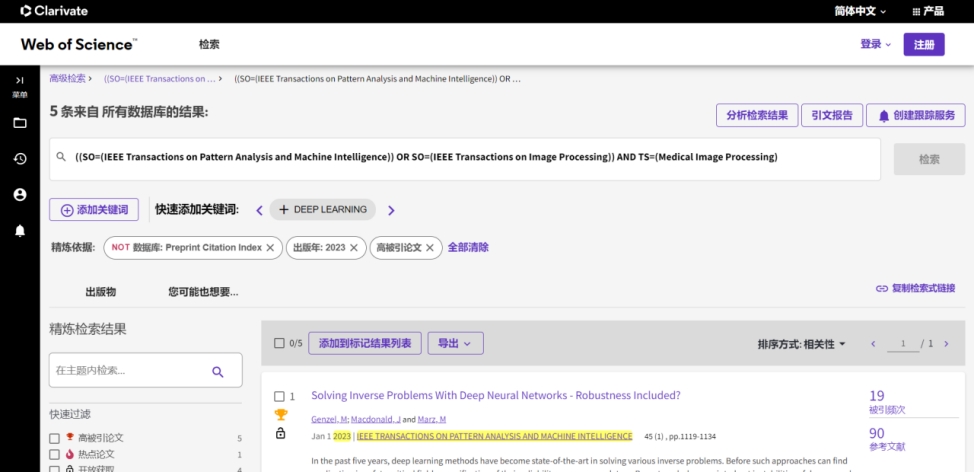This screenshot has width=975, height=472.
Task: Click 全部清除 to clear all filters
Action: pyautogui.click(x=468, y=248)
